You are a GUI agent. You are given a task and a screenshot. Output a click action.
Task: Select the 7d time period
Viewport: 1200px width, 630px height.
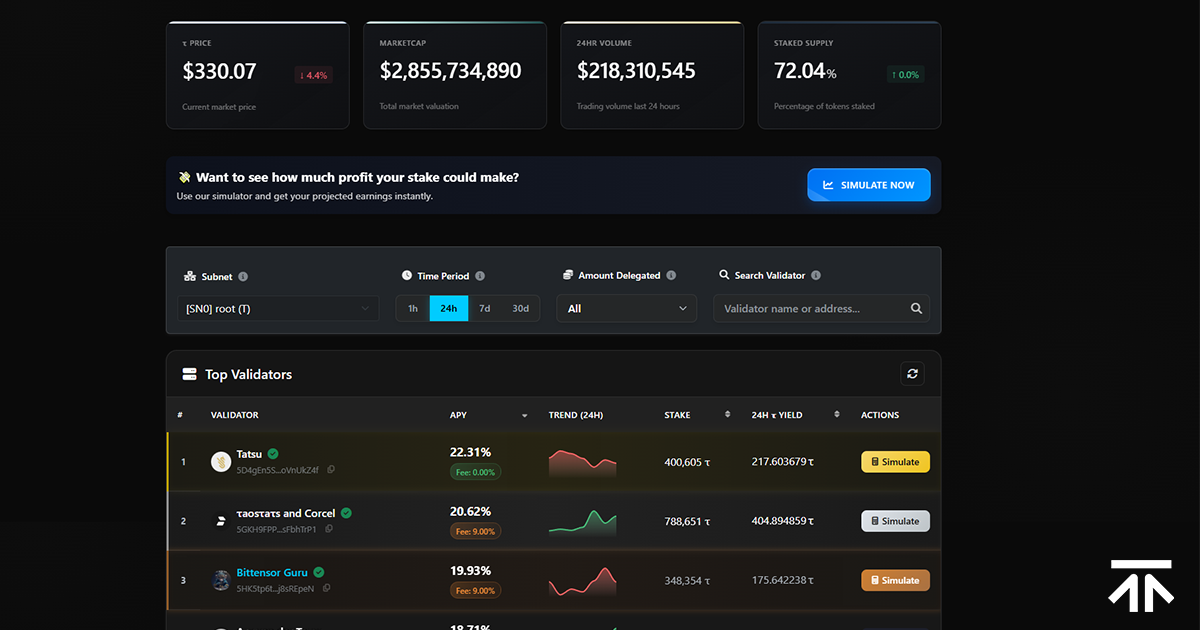tap(484, 309)
